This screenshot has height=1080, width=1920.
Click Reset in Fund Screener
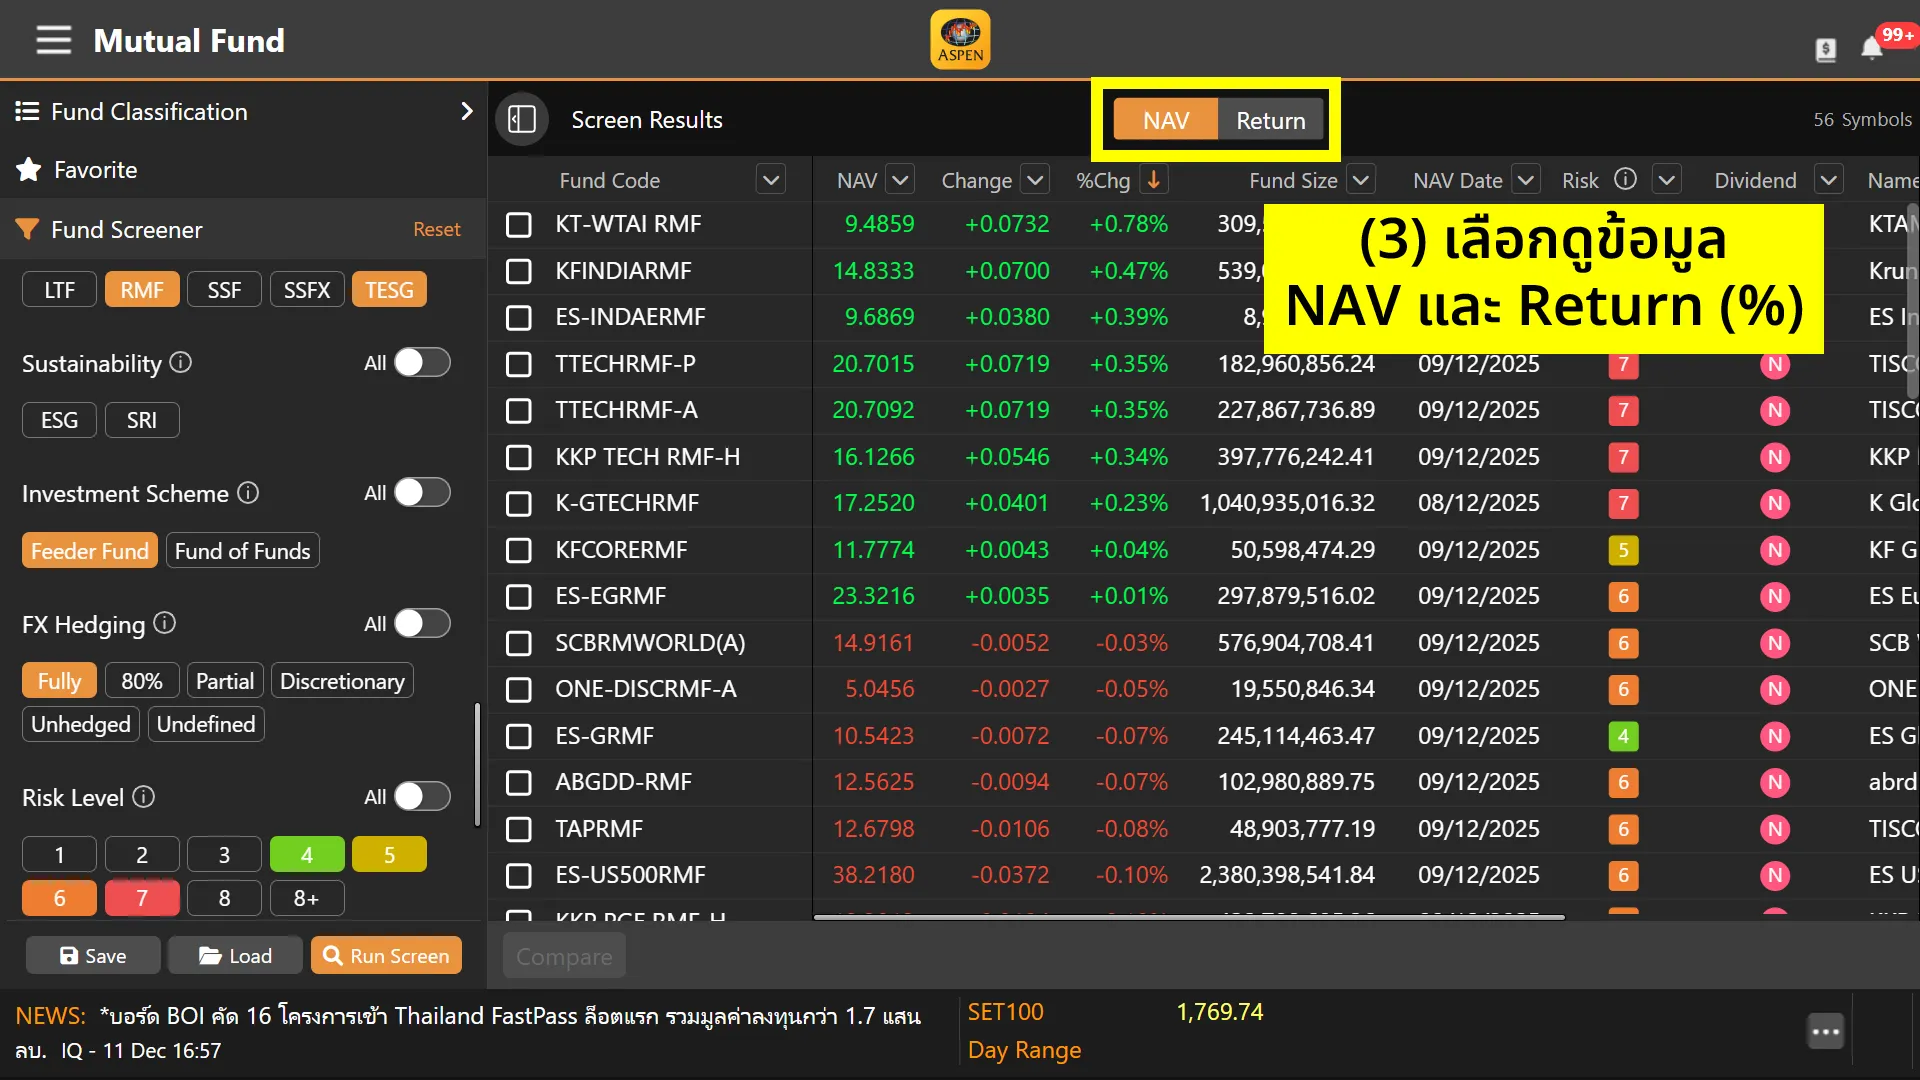[x=437, y=229]
